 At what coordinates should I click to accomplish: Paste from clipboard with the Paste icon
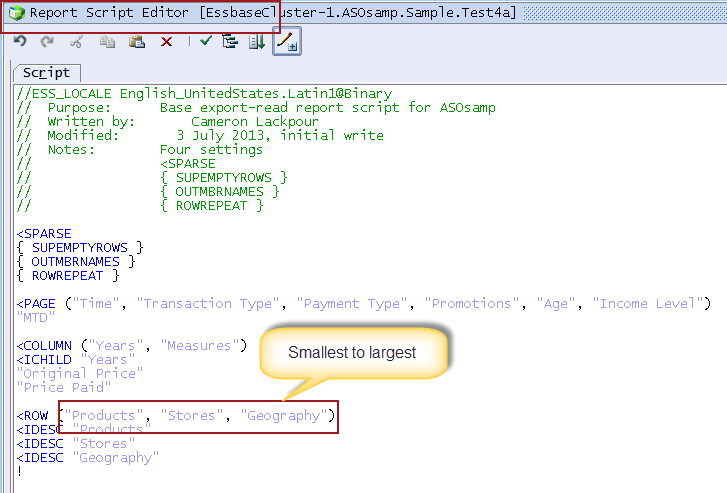click(137, 42)
